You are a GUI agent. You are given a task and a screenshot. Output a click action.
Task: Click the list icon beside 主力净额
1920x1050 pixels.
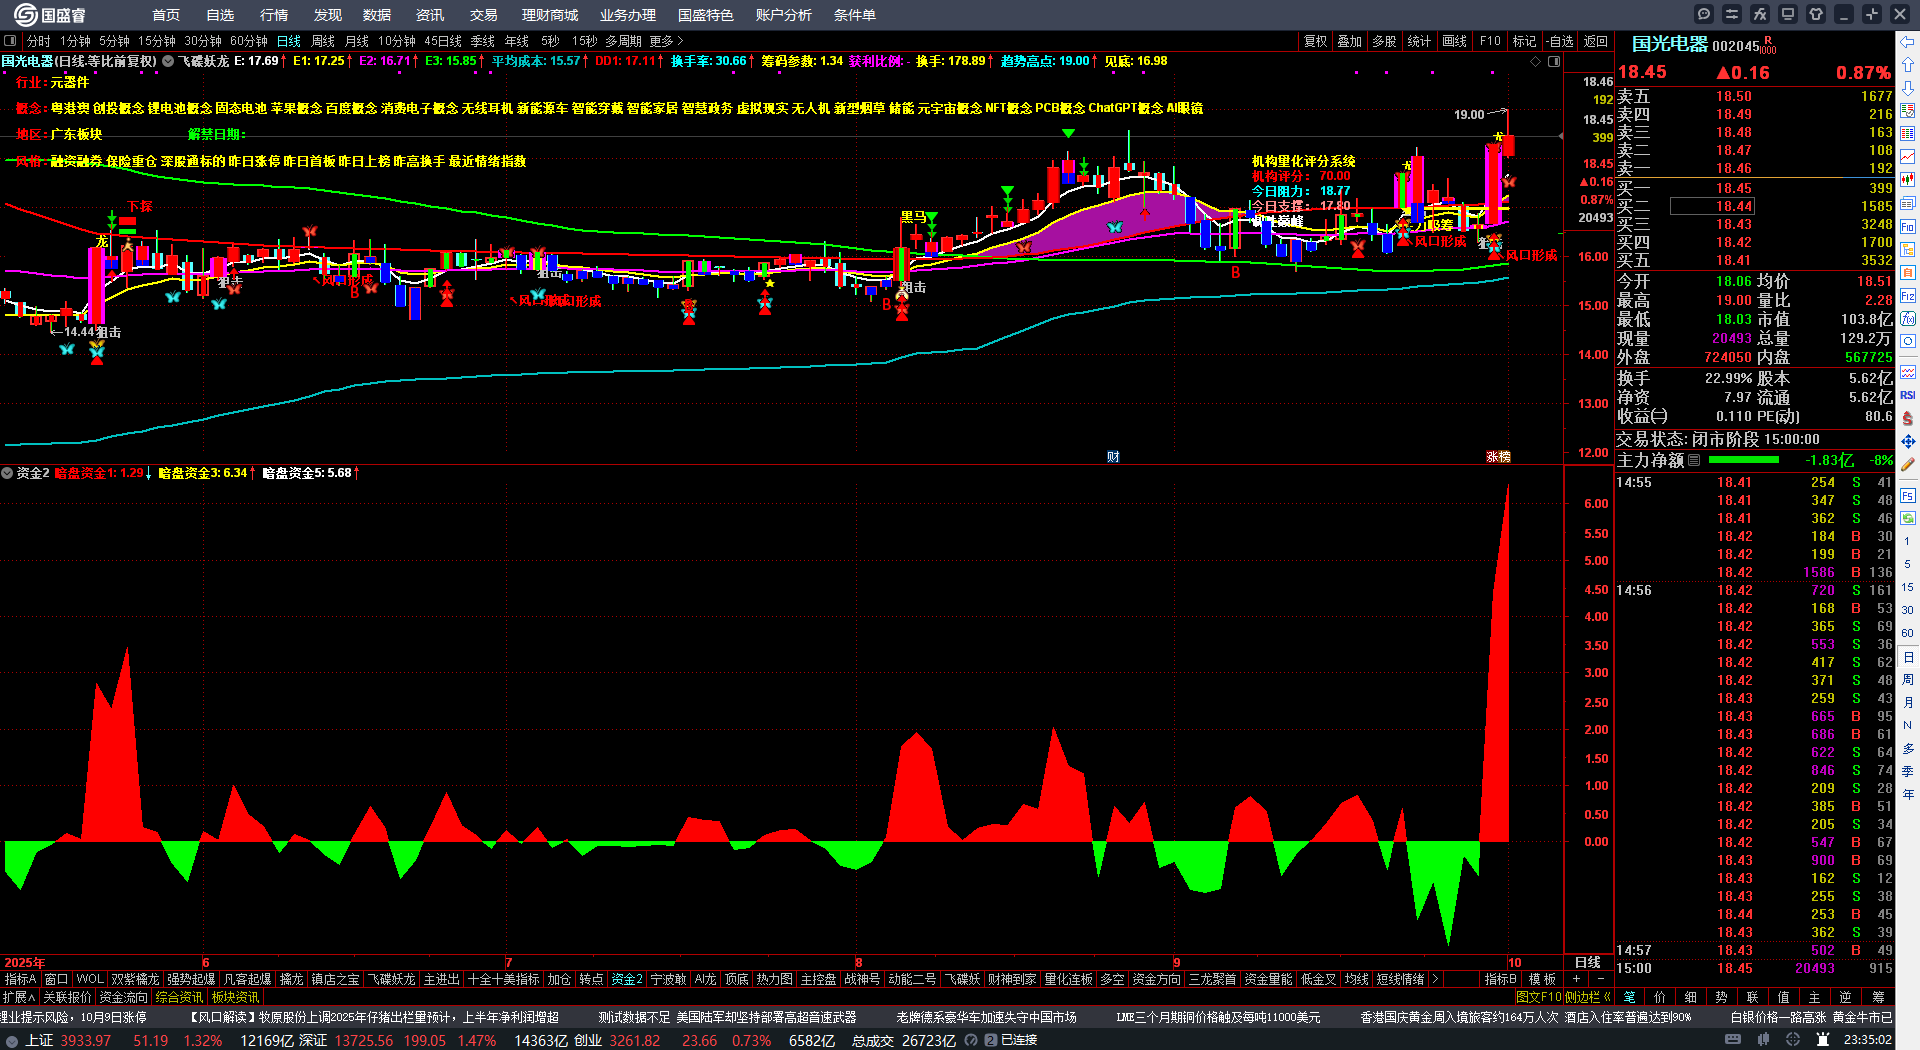coord(1694,460)
